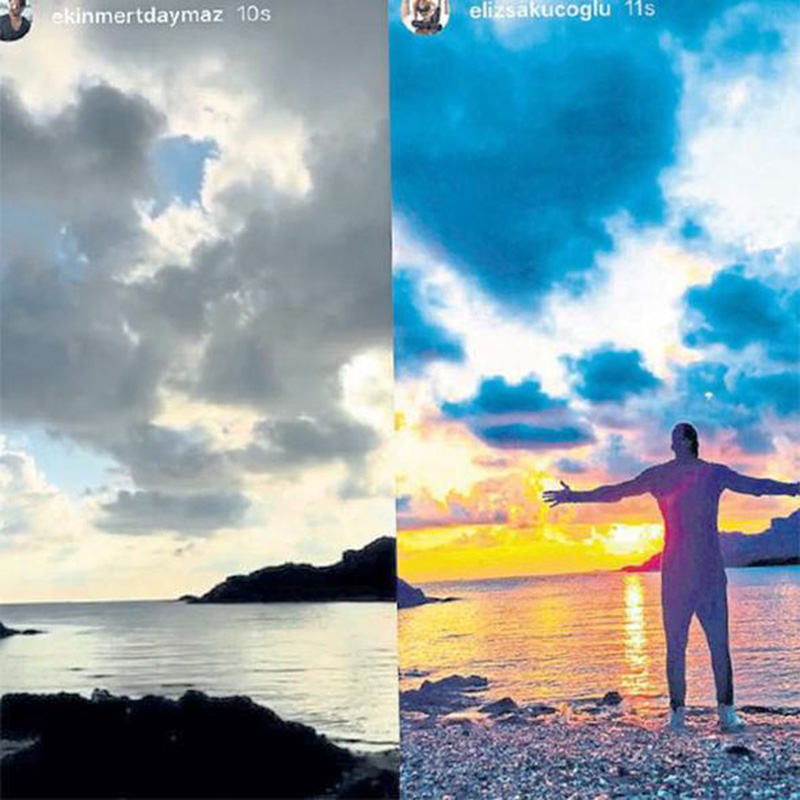
Task: Click the 11s story timestamp
Action: (x=640, y=9)
